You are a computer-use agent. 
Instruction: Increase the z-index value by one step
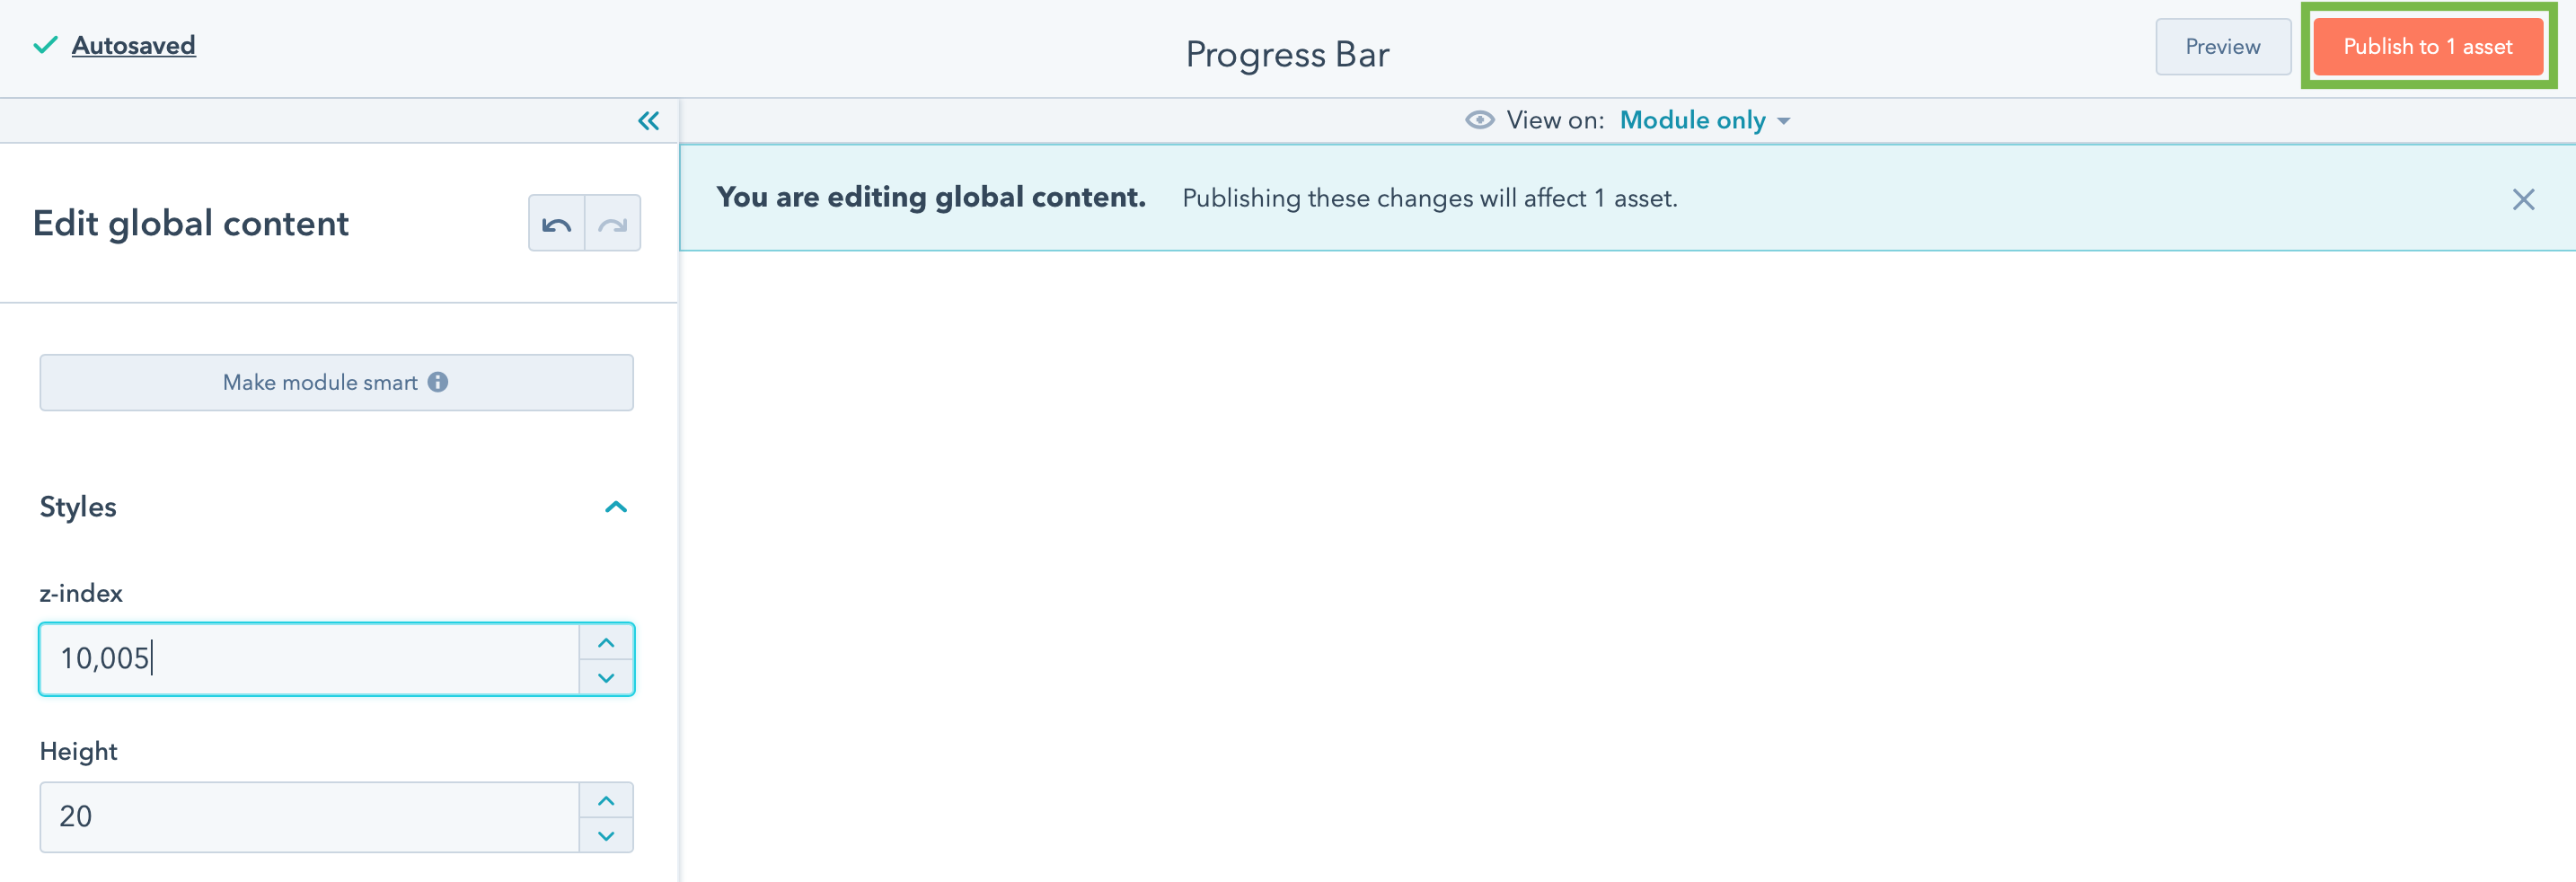coord(606,642)
